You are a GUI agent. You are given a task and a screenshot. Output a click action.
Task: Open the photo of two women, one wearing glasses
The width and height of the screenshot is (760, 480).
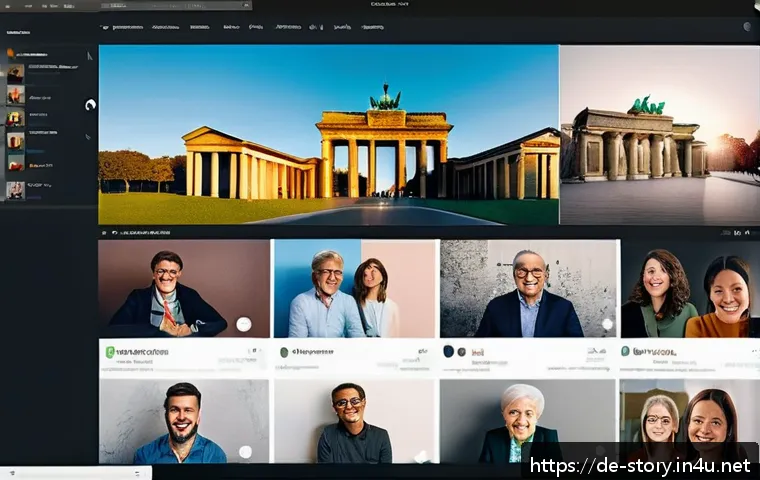click(x=690, y=421)
